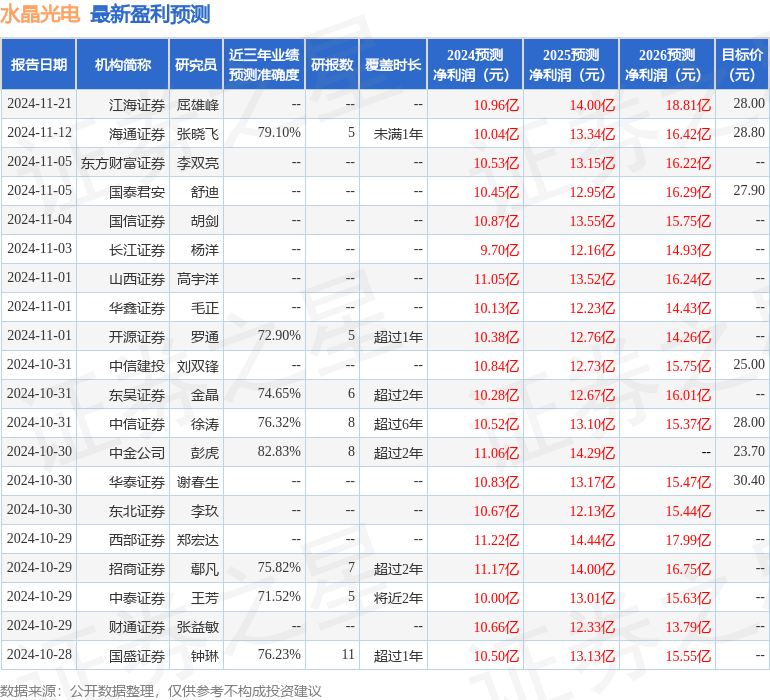770x700 pixels.
Task: Click researcher 李双亮
Action: pos(198,163)
